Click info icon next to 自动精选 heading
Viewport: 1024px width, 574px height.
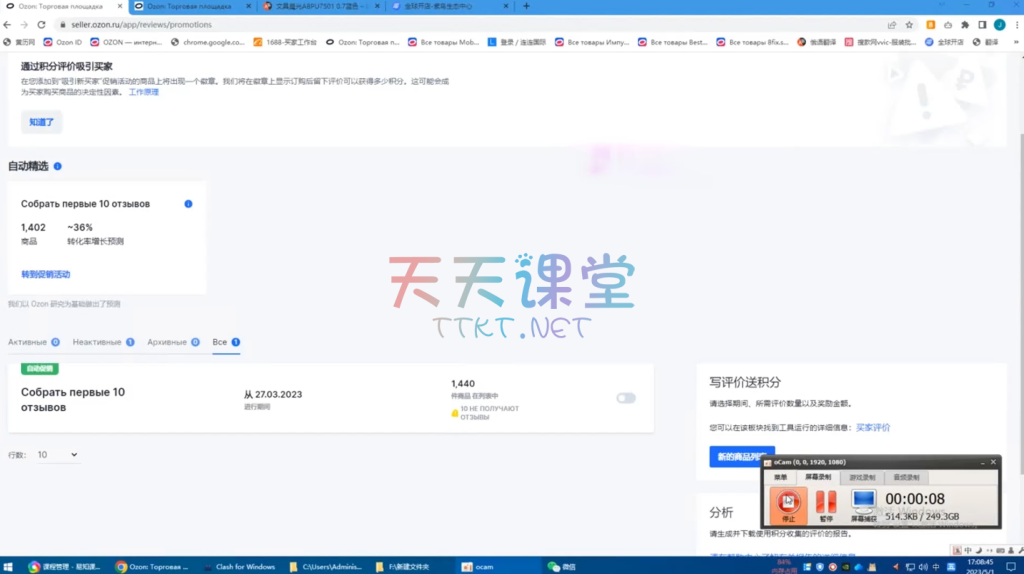57,166
